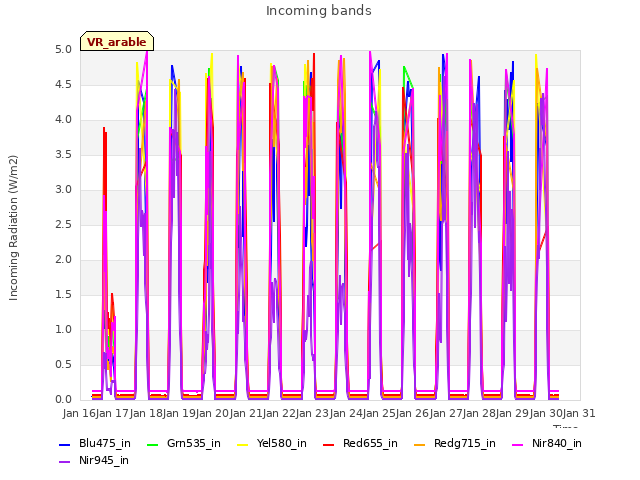Toggle Red655_in series in legend
This screenshot has width=640, height=480.
[360, 444]
